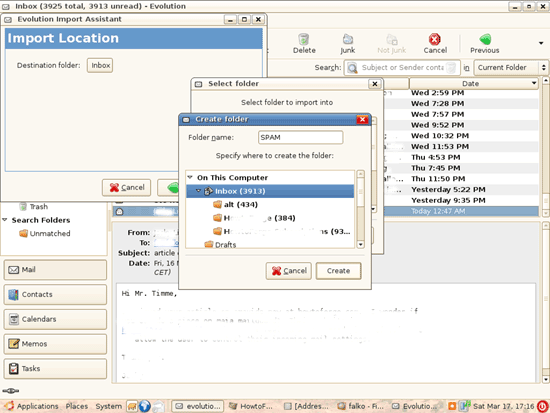Click the online/offline connection icon
The width and height of the screenshot is (550, 413).
[11, 391]
